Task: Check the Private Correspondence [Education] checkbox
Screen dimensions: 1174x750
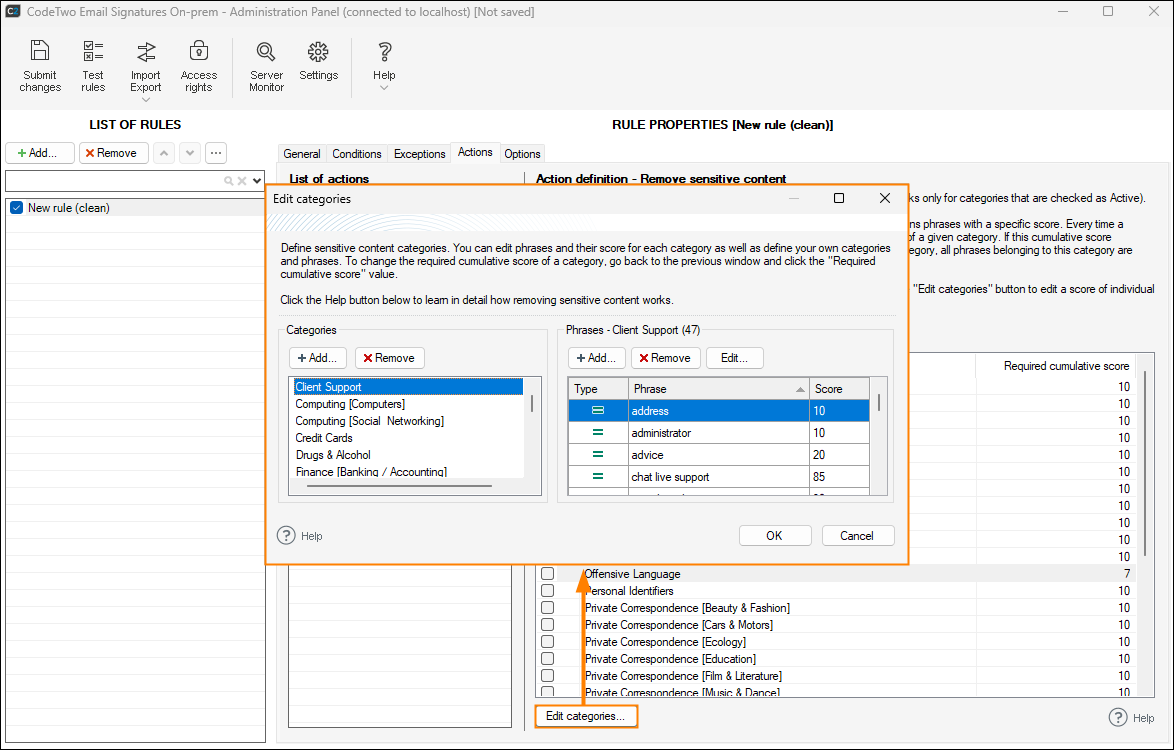Action: [547, 659]
